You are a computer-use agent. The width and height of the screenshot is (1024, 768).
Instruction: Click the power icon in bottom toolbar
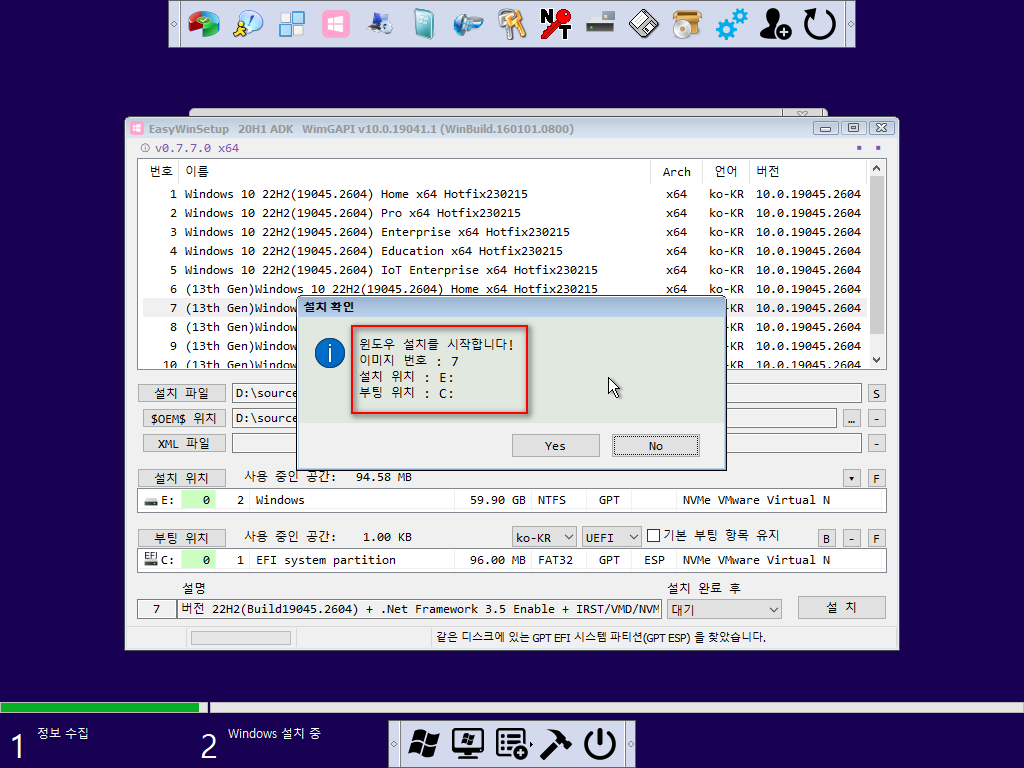click(600, 743)
